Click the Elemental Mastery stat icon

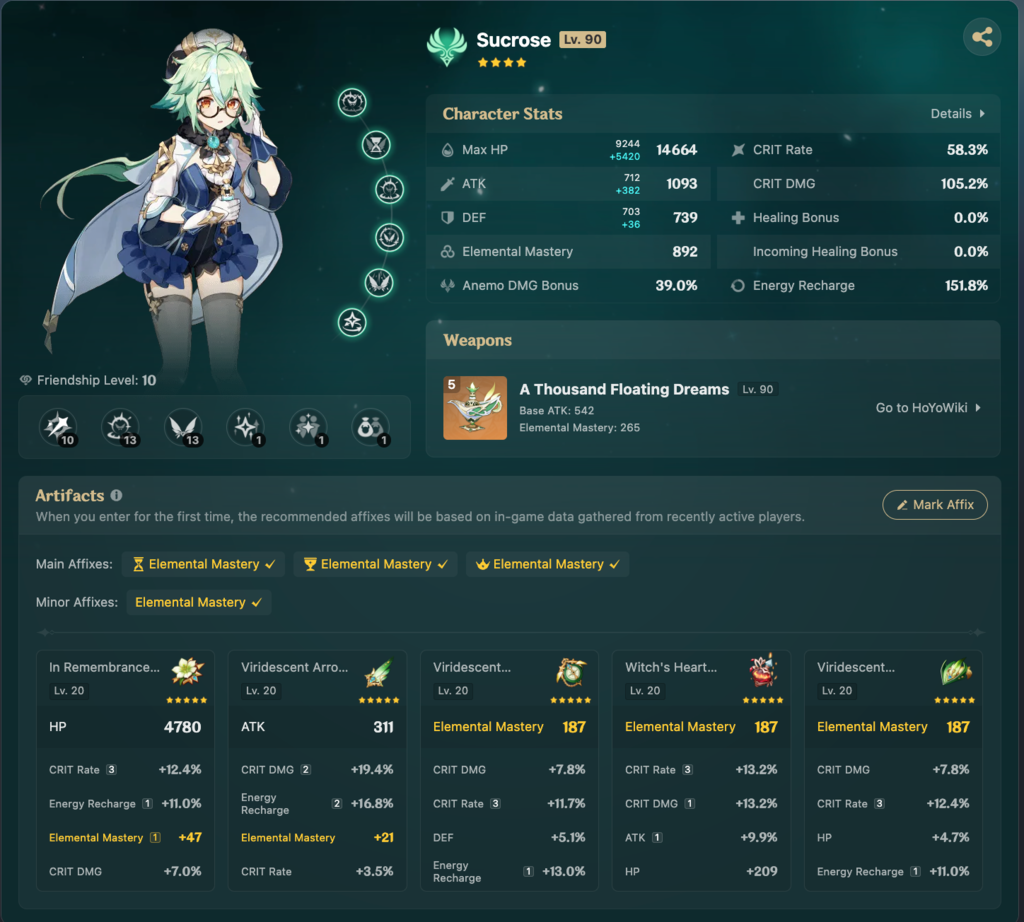tap(447, 252)
